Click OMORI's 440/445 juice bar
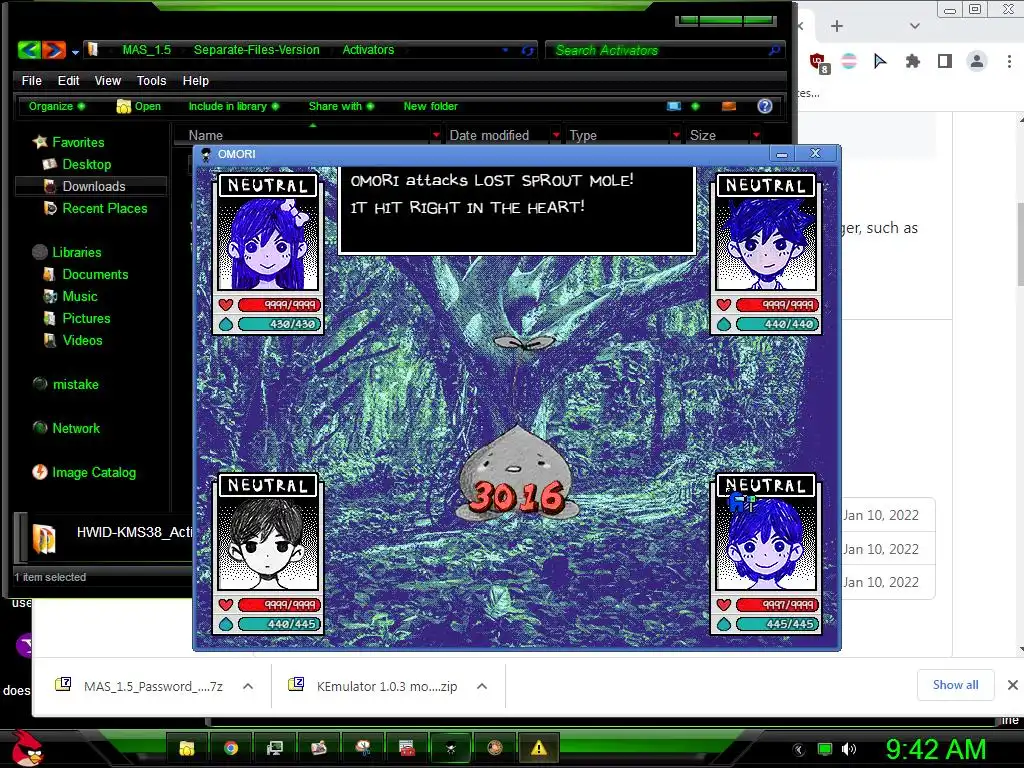 click(x=280, y=624)
